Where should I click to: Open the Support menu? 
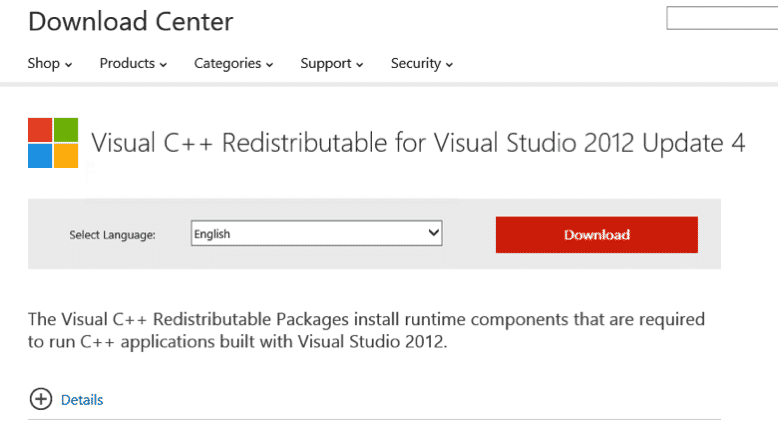[x=331, y=63]
